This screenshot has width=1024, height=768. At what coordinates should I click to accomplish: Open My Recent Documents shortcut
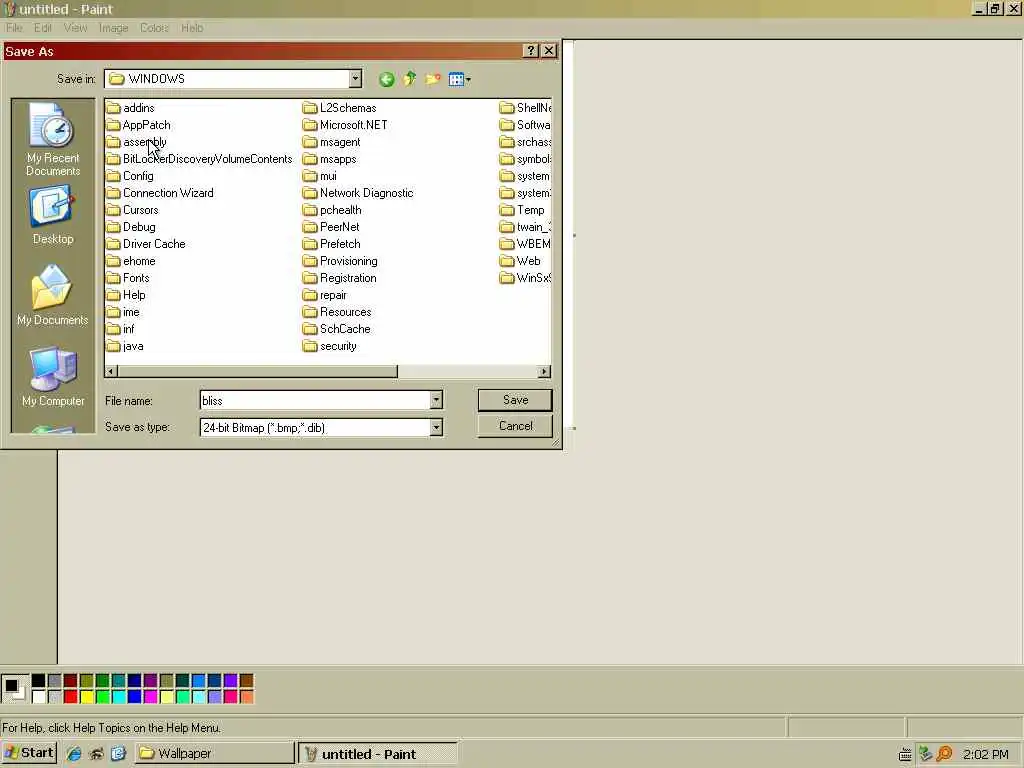tap(53, 140)
